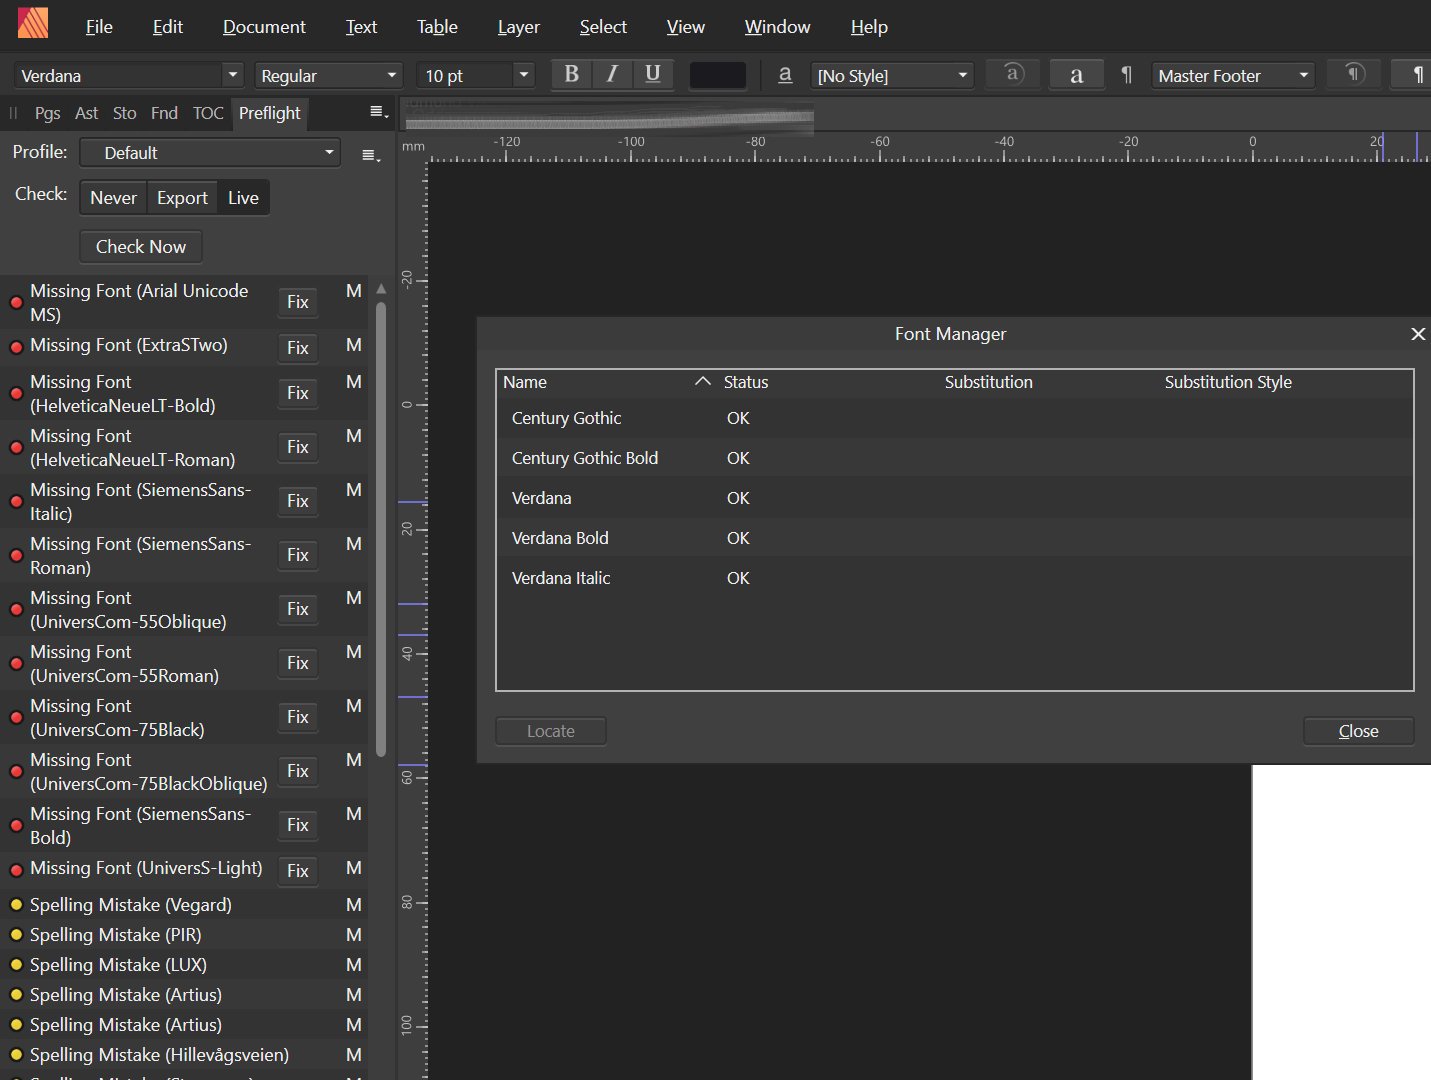Open the Select menu

click(x=603, y=27)
